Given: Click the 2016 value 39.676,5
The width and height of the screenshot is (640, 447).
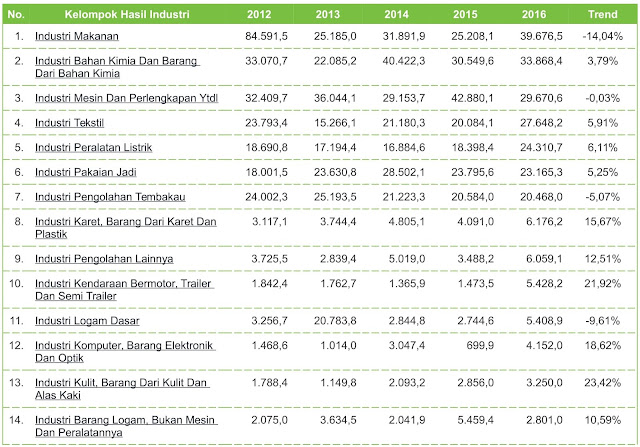Looking at the screenshot, I should [541, 36].
